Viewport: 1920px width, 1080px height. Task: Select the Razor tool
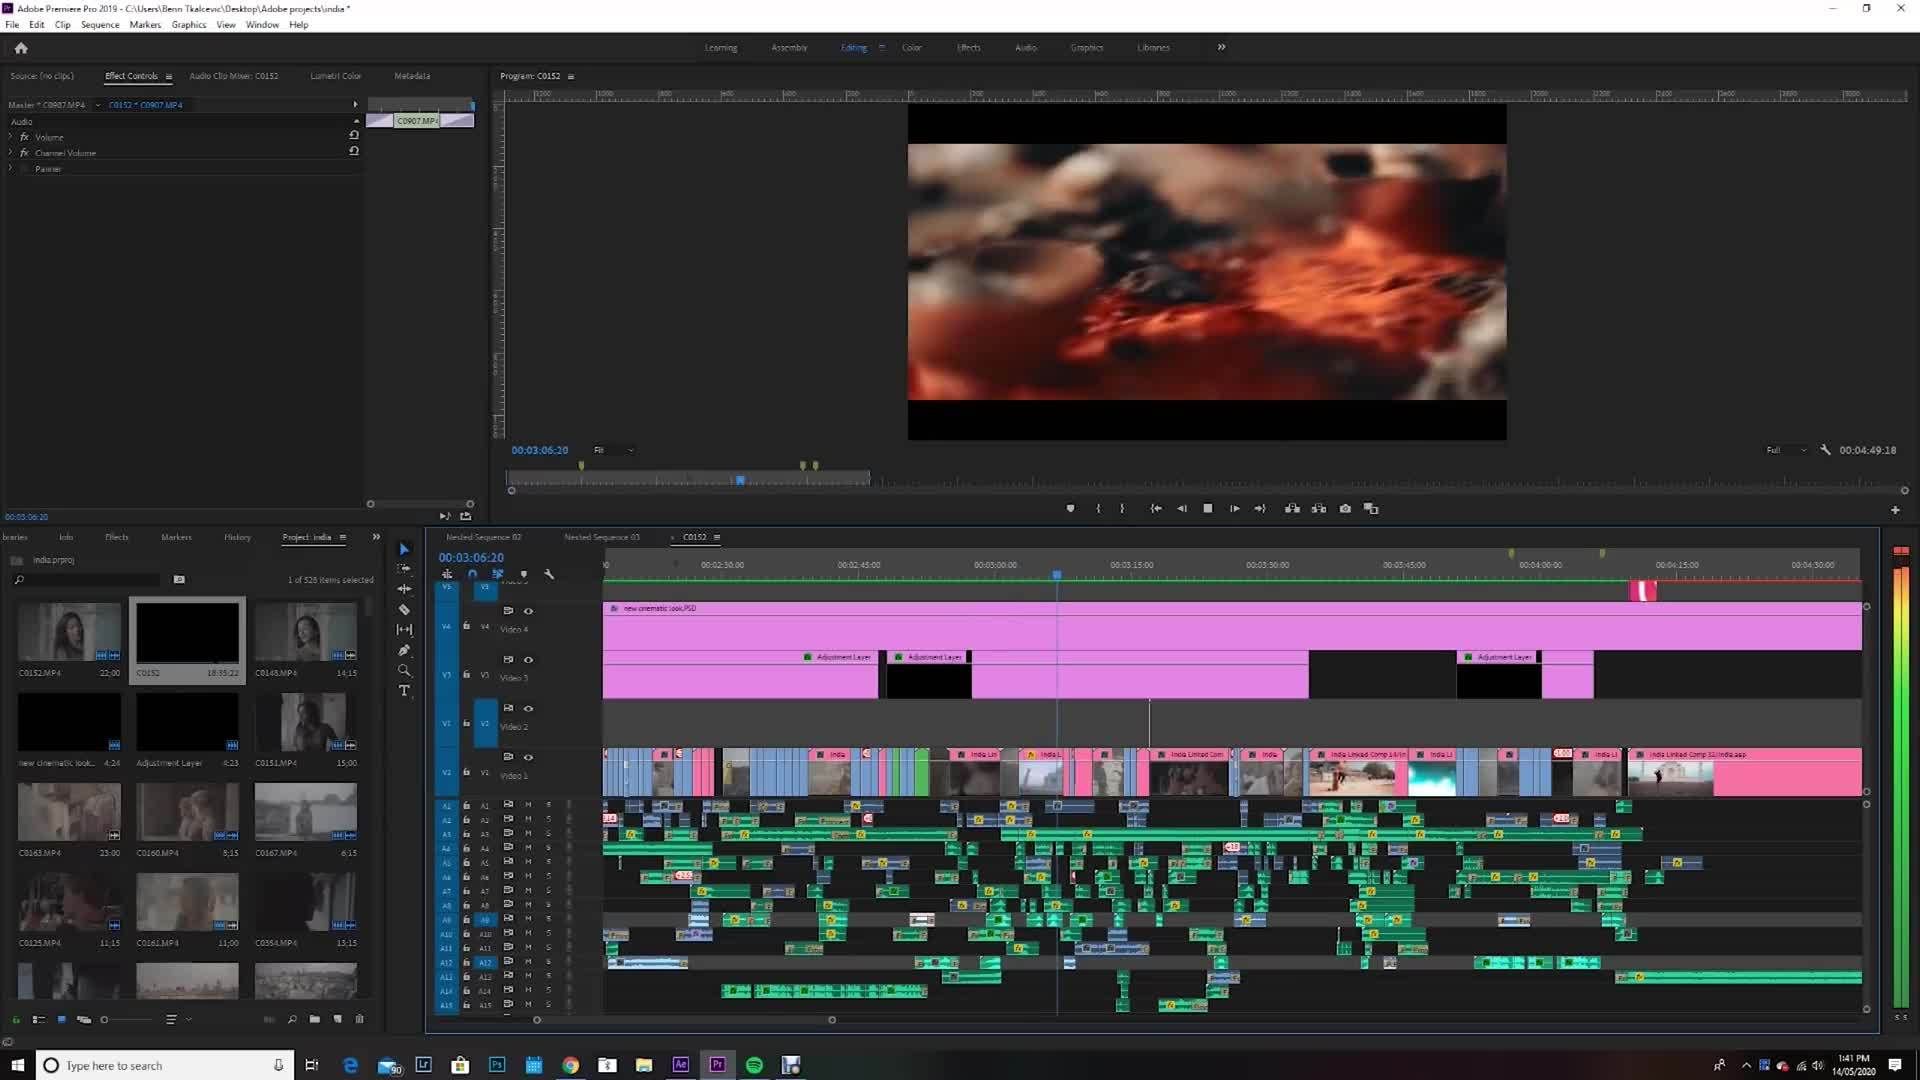point(404,609)
